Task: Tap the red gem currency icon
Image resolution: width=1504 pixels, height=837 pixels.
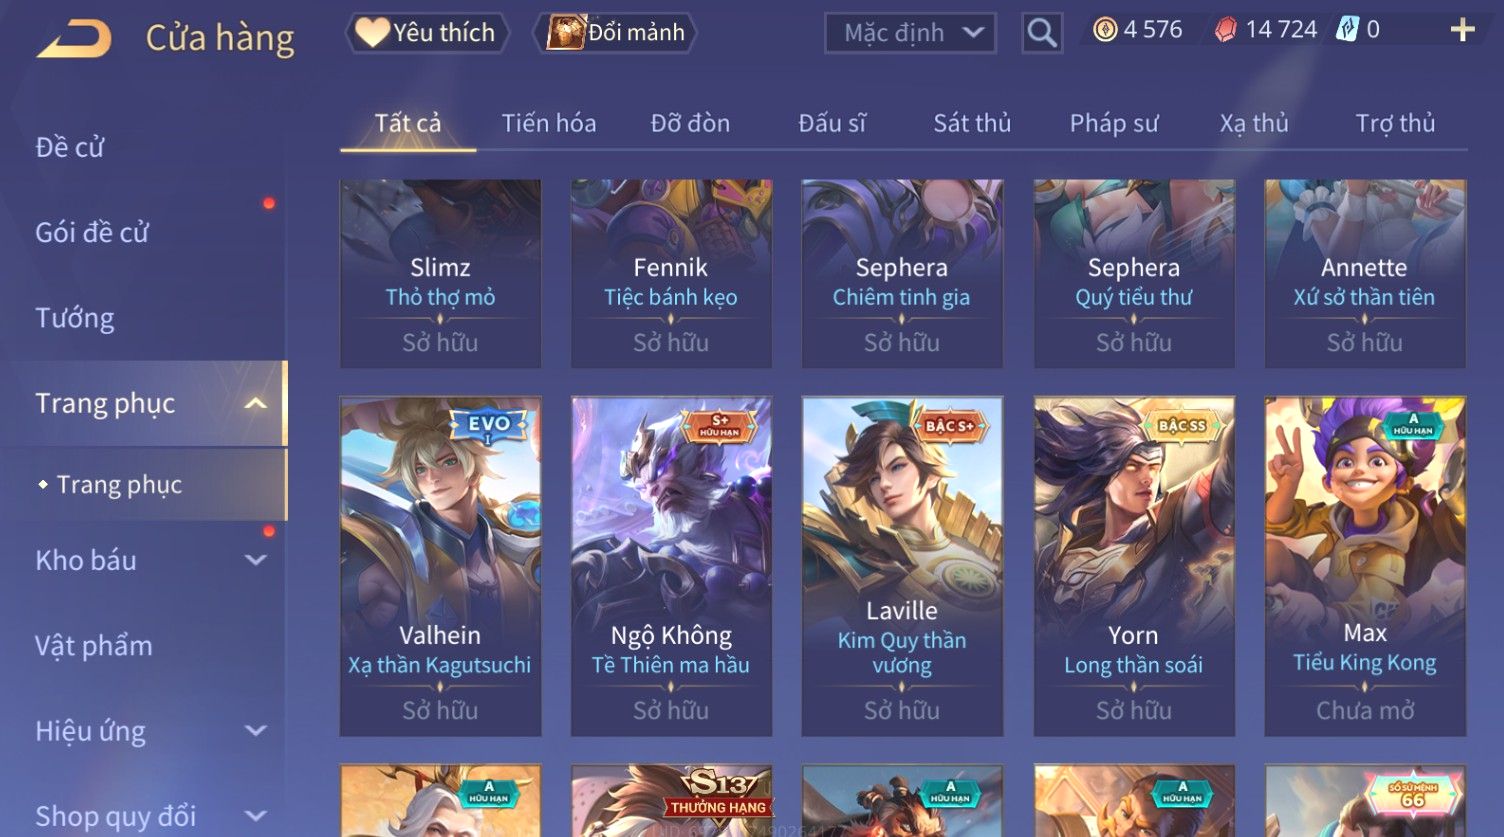Action: [1226, 30]
